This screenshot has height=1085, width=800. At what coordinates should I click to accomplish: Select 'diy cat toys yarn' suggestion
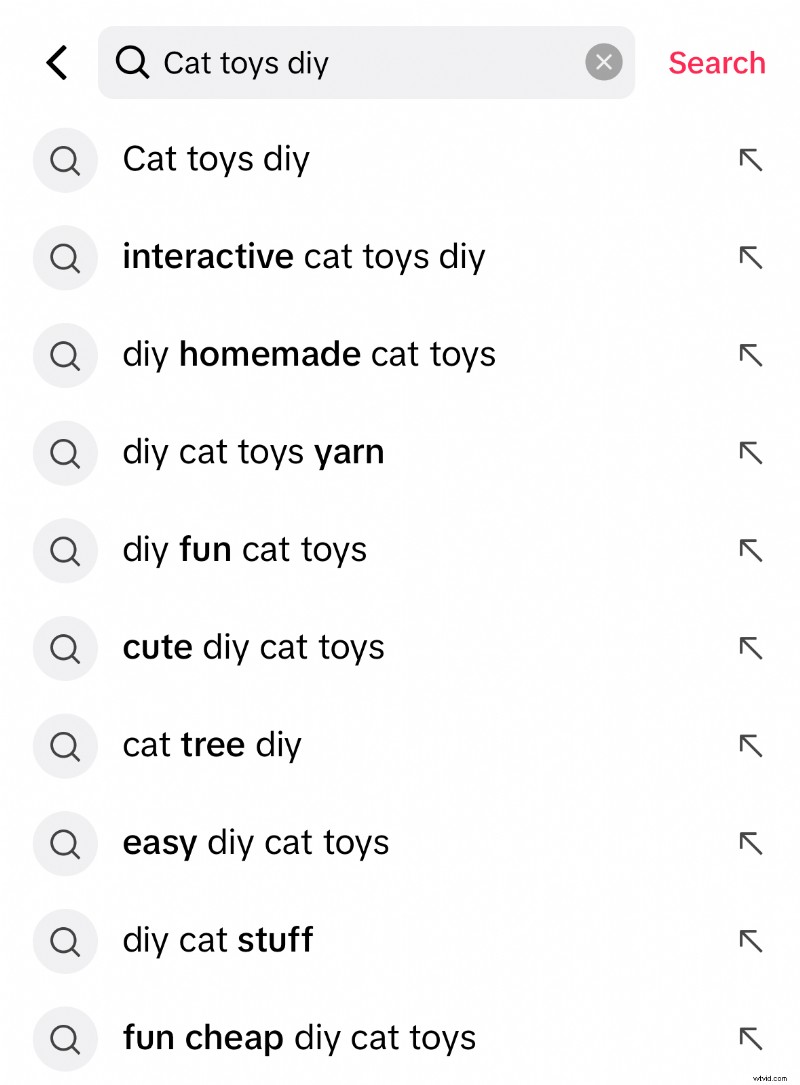point(253,452)
